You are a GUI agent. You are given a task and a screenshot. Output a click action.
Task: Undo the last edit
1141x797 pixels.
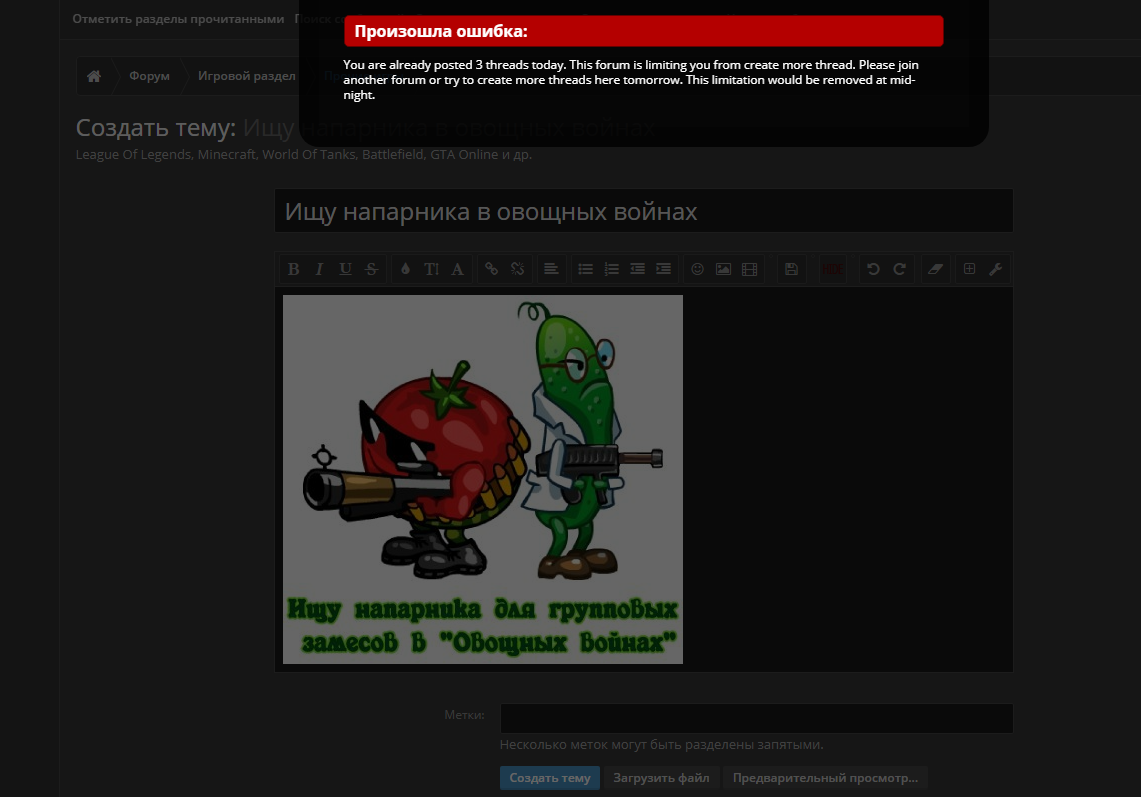tap(873, 269)
